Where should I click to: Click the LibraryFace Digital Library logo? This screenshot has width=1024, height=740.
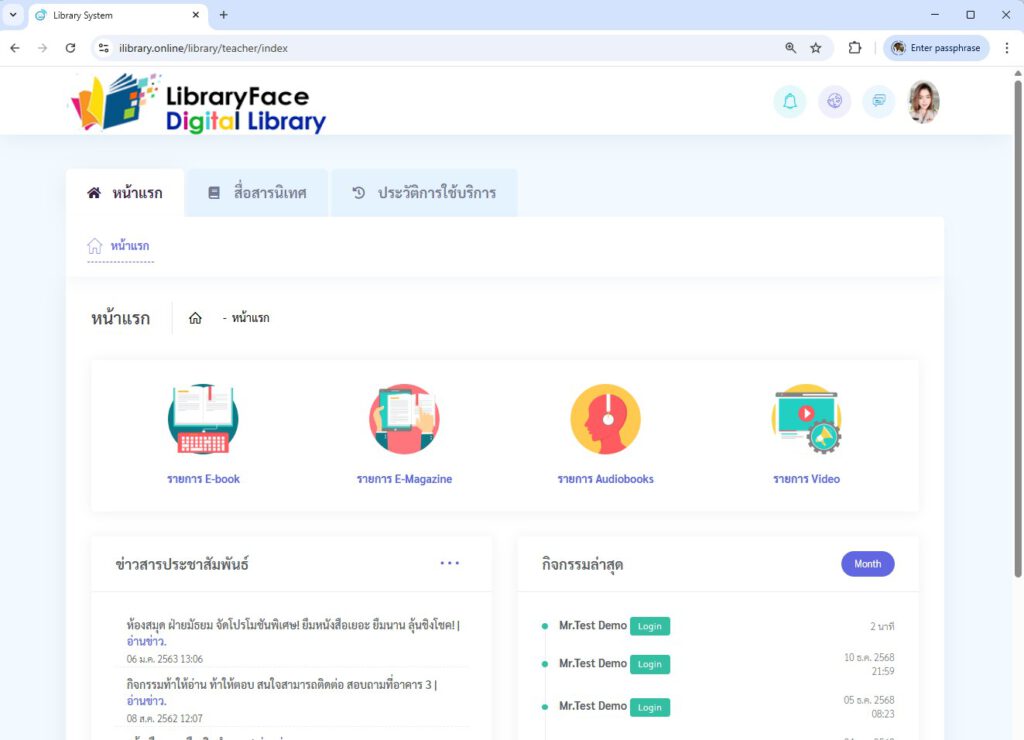point(198,103)
